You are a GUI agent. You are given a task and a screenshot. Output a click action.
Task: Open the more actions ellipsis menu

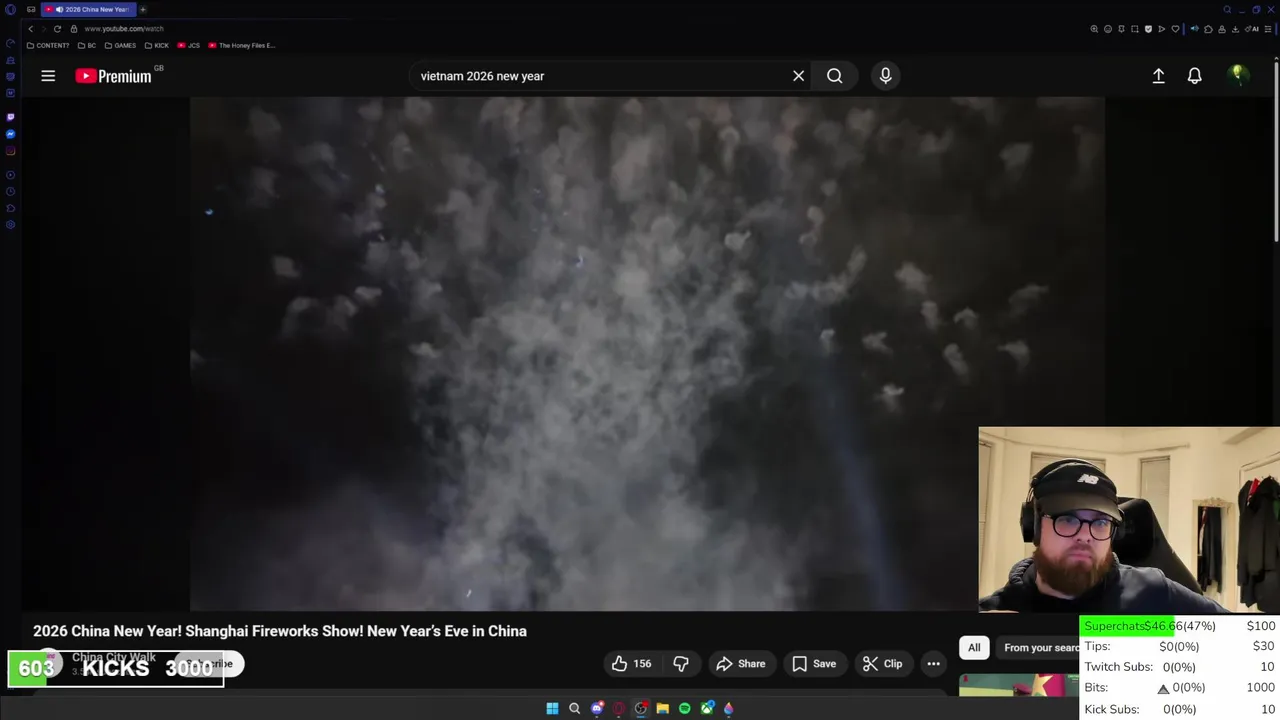pyautogui.click(x=933, y=664)
